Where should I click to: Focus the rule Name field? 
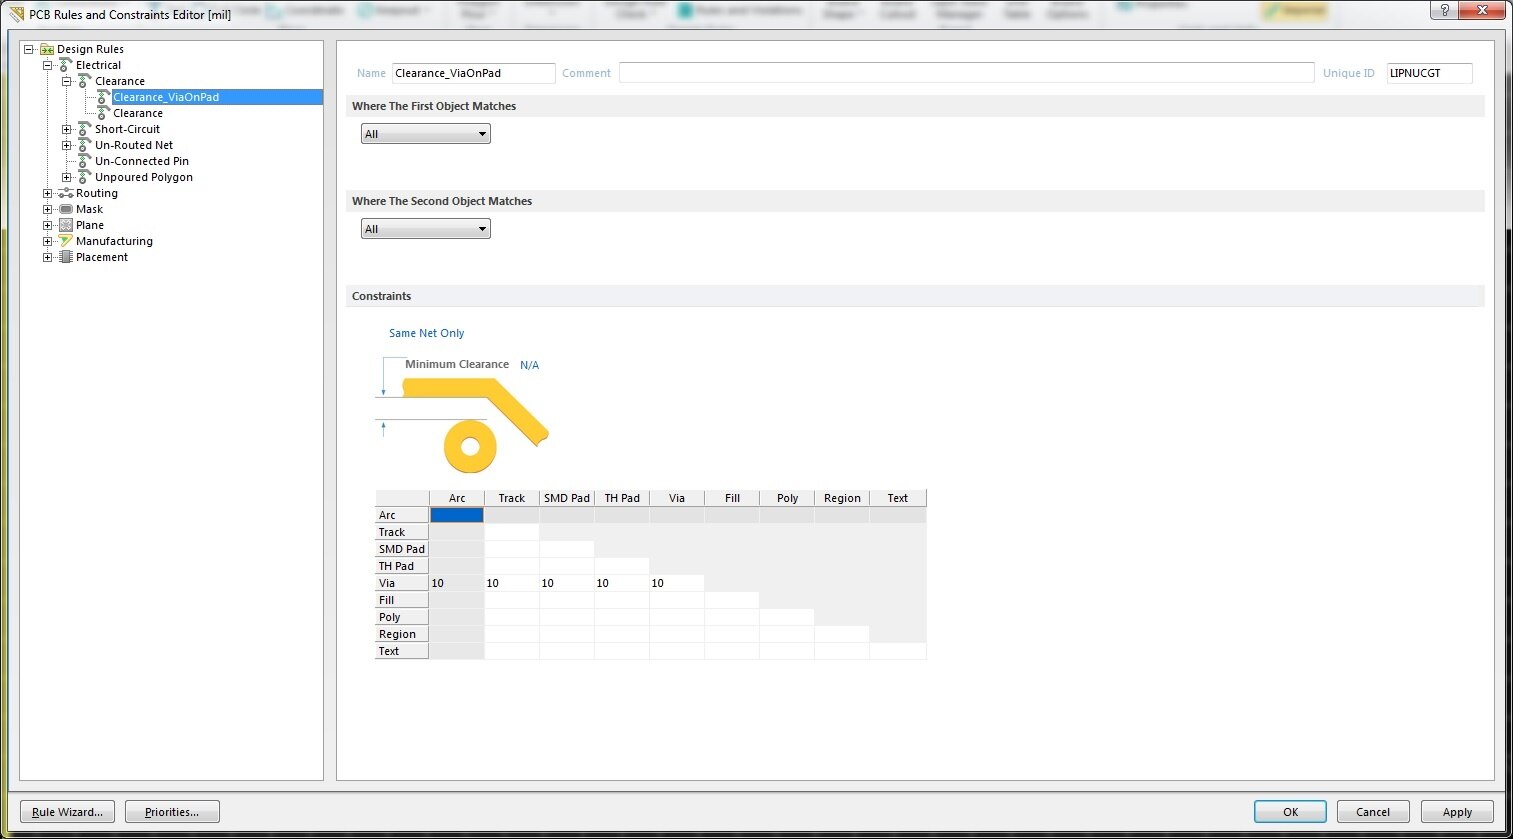click(x=473, y=73)
